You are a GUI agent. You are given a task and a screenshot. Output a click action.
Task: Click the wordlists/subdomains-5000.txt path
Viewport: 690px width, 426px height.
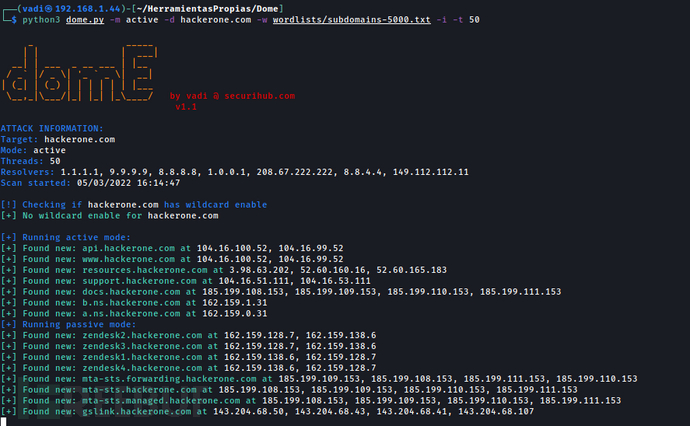click(352, 20)
